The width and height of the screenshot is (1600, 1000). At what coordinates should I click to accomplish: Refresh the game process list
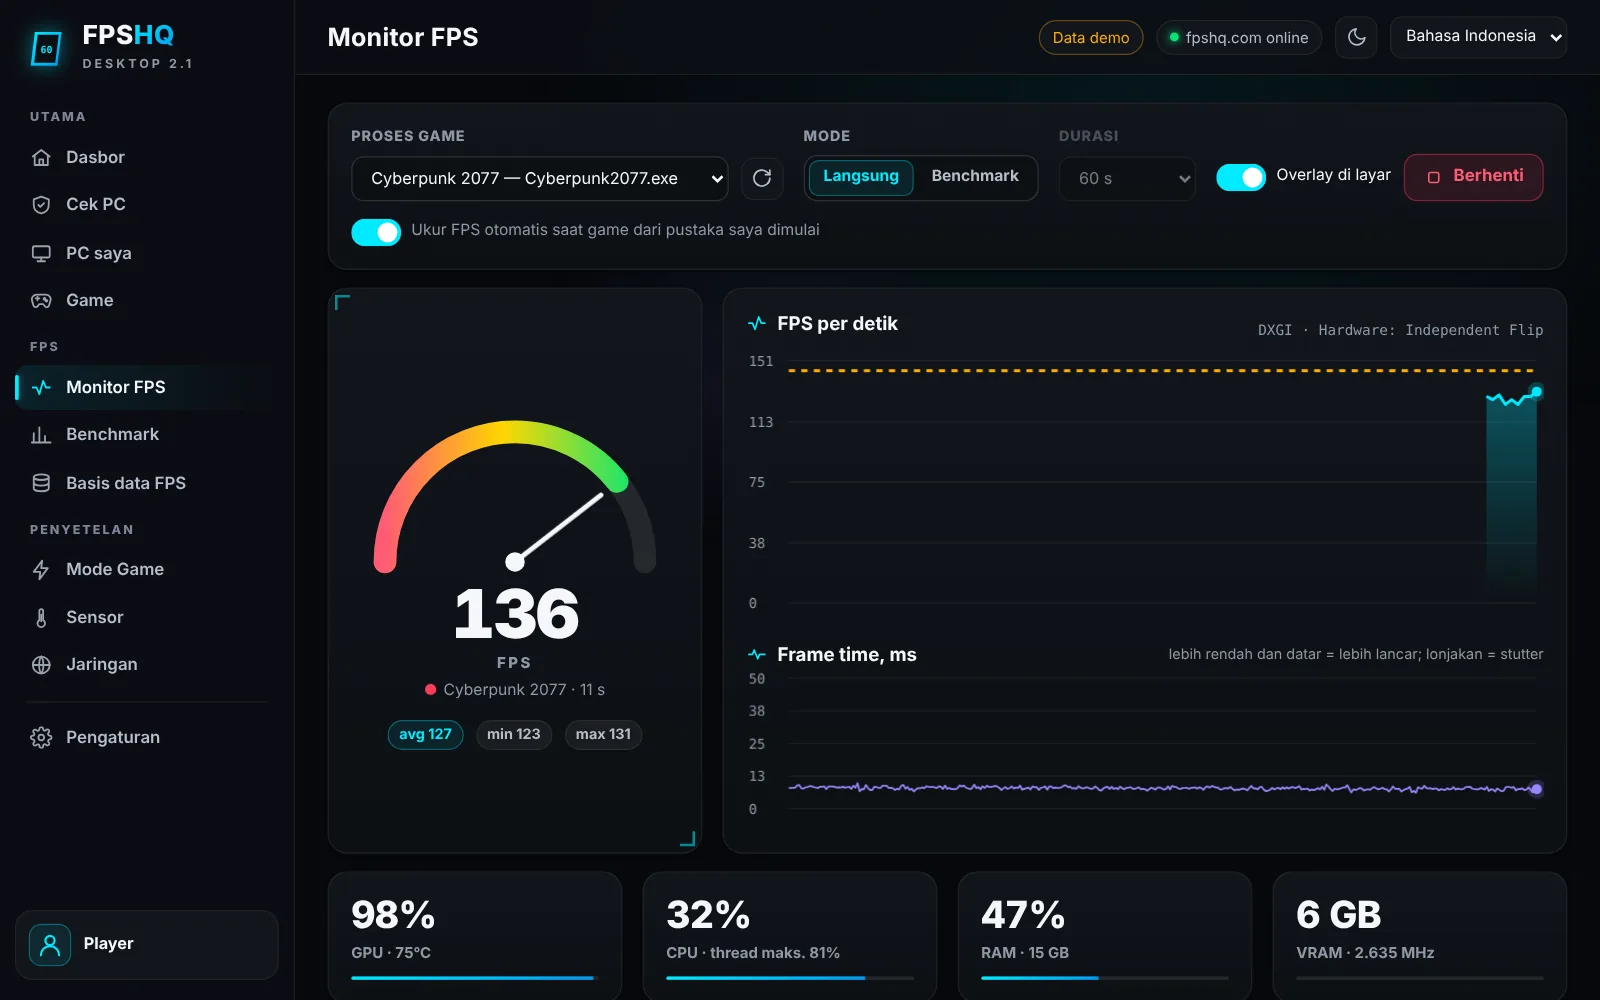762,178
